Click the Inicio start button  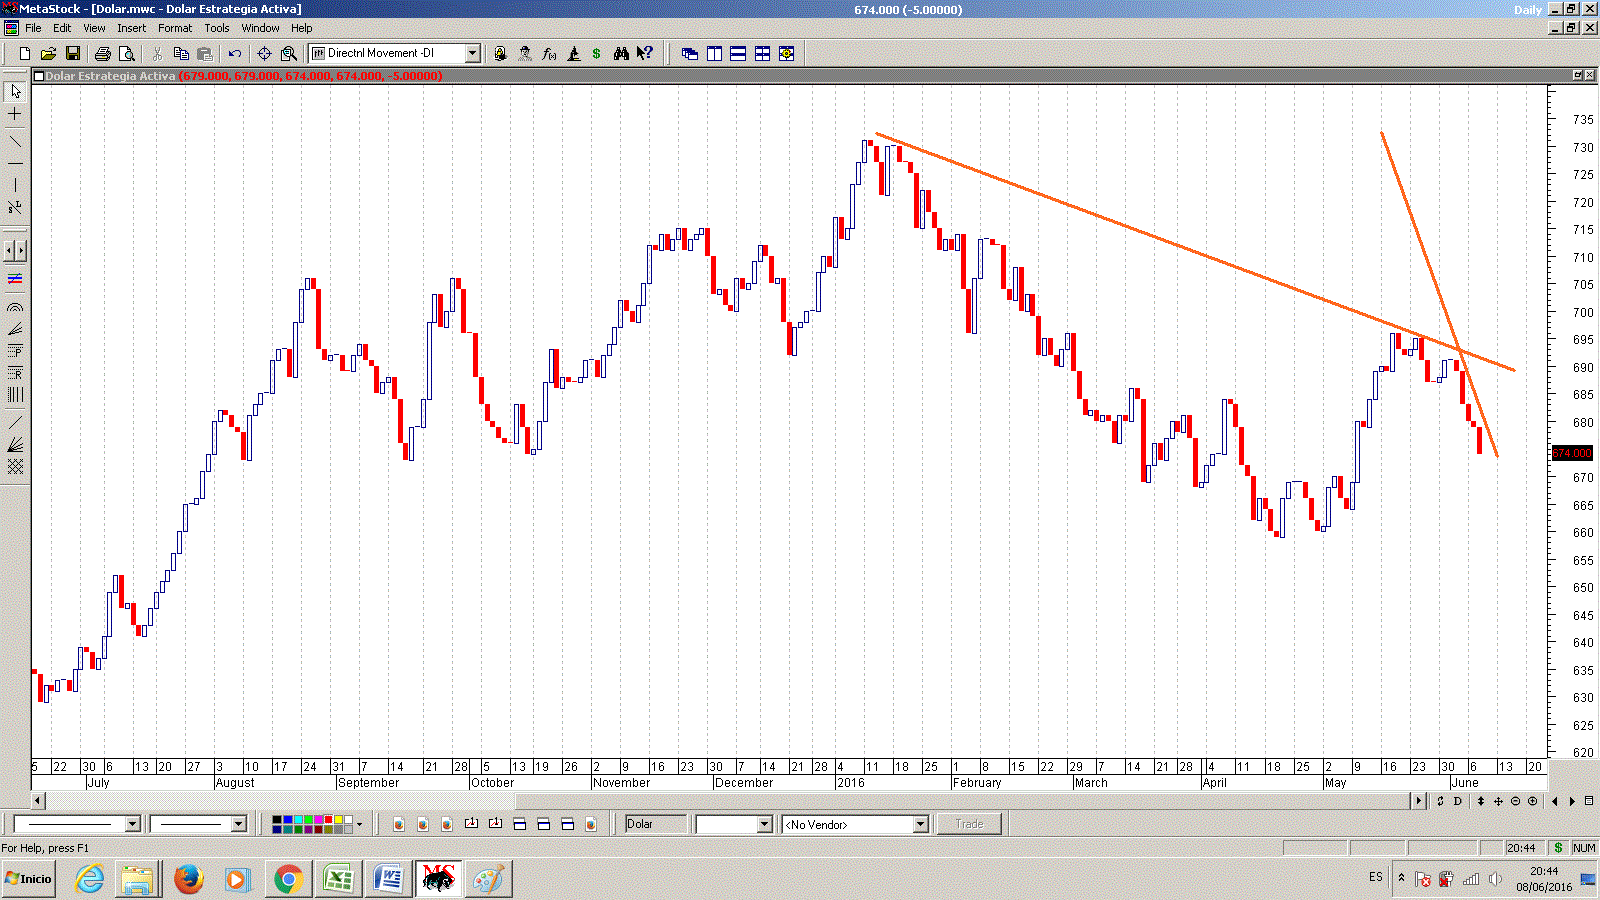(29, 879)
